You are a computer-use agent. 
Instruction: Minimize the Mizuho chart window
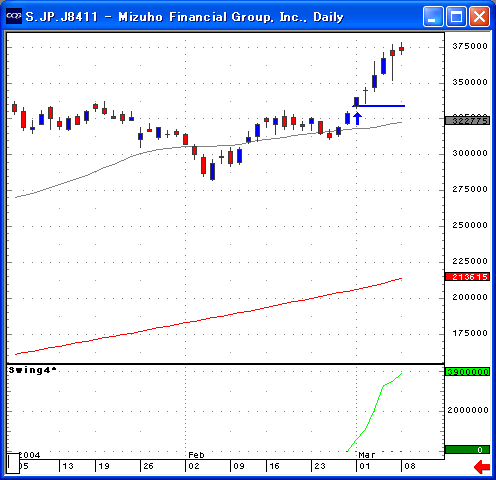pos(433,16)
